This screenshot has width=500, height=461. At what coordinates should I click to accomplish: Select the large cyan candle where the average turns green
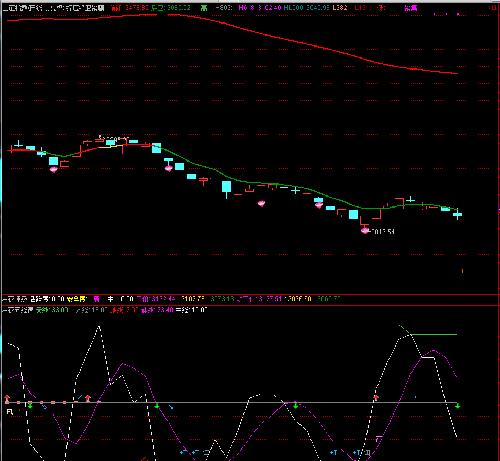point(156,148)
